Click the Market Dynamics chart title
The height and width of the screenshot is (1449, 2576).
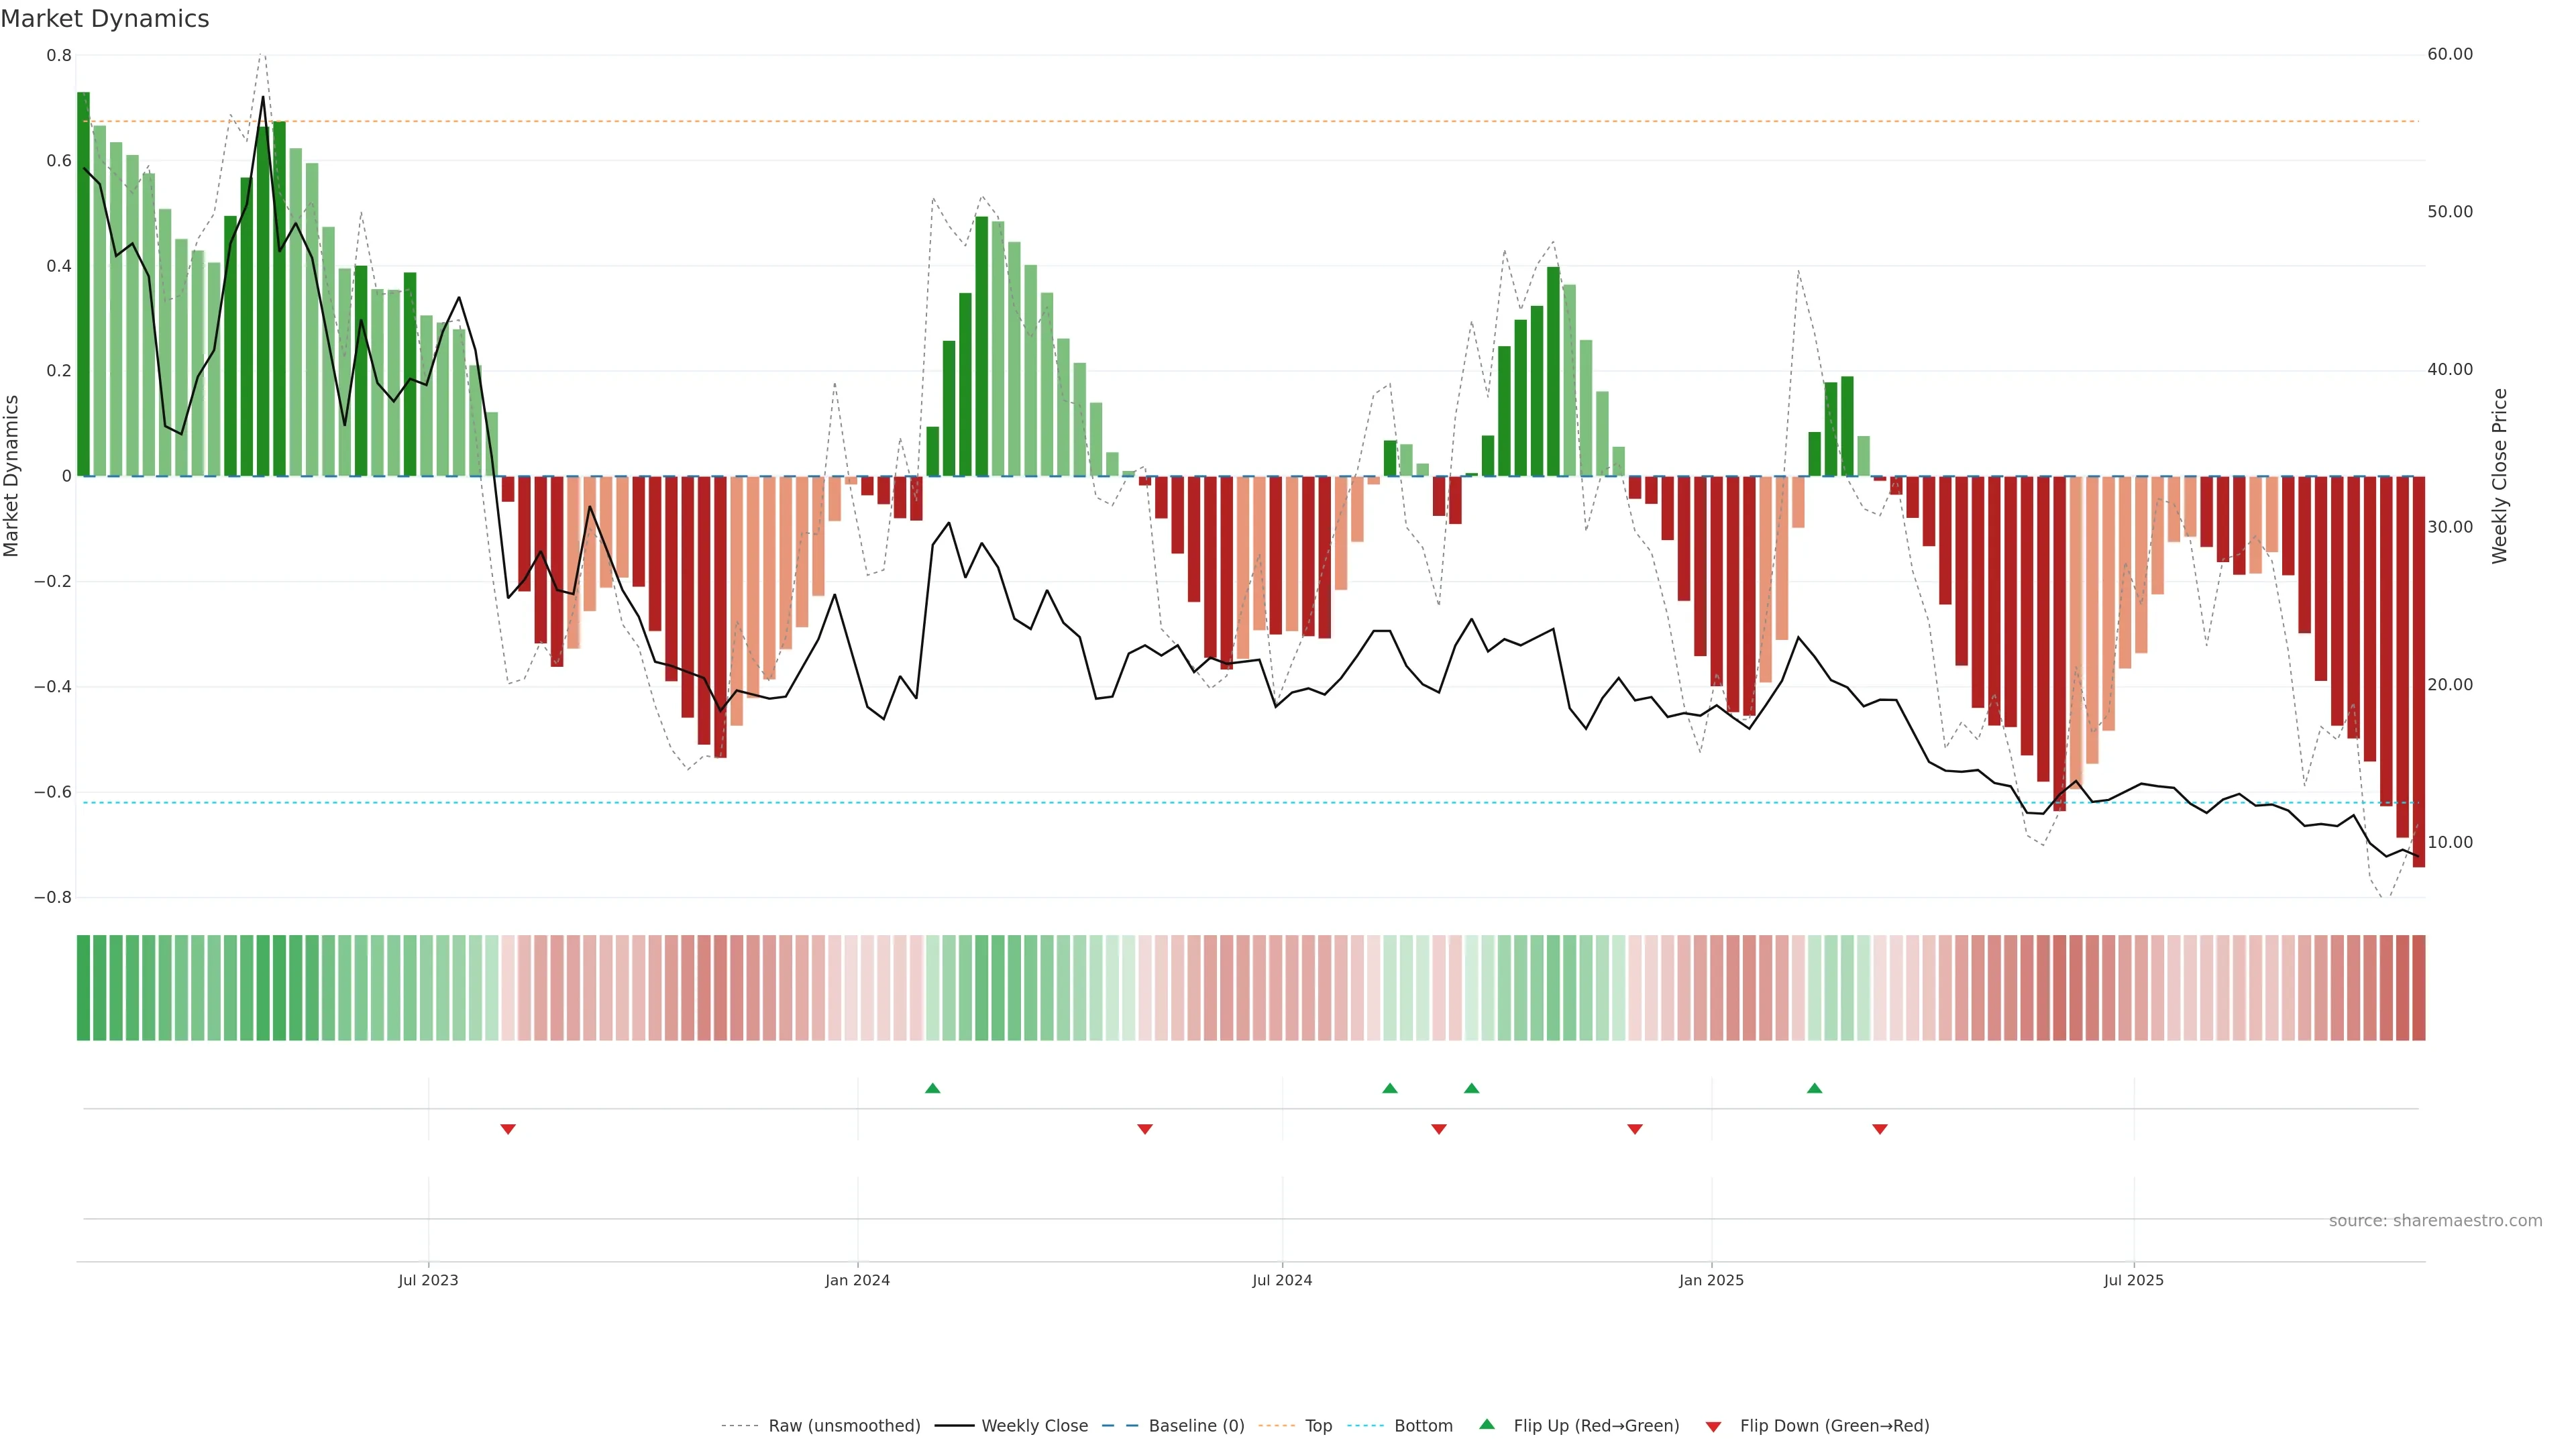[x=105, y=19]
